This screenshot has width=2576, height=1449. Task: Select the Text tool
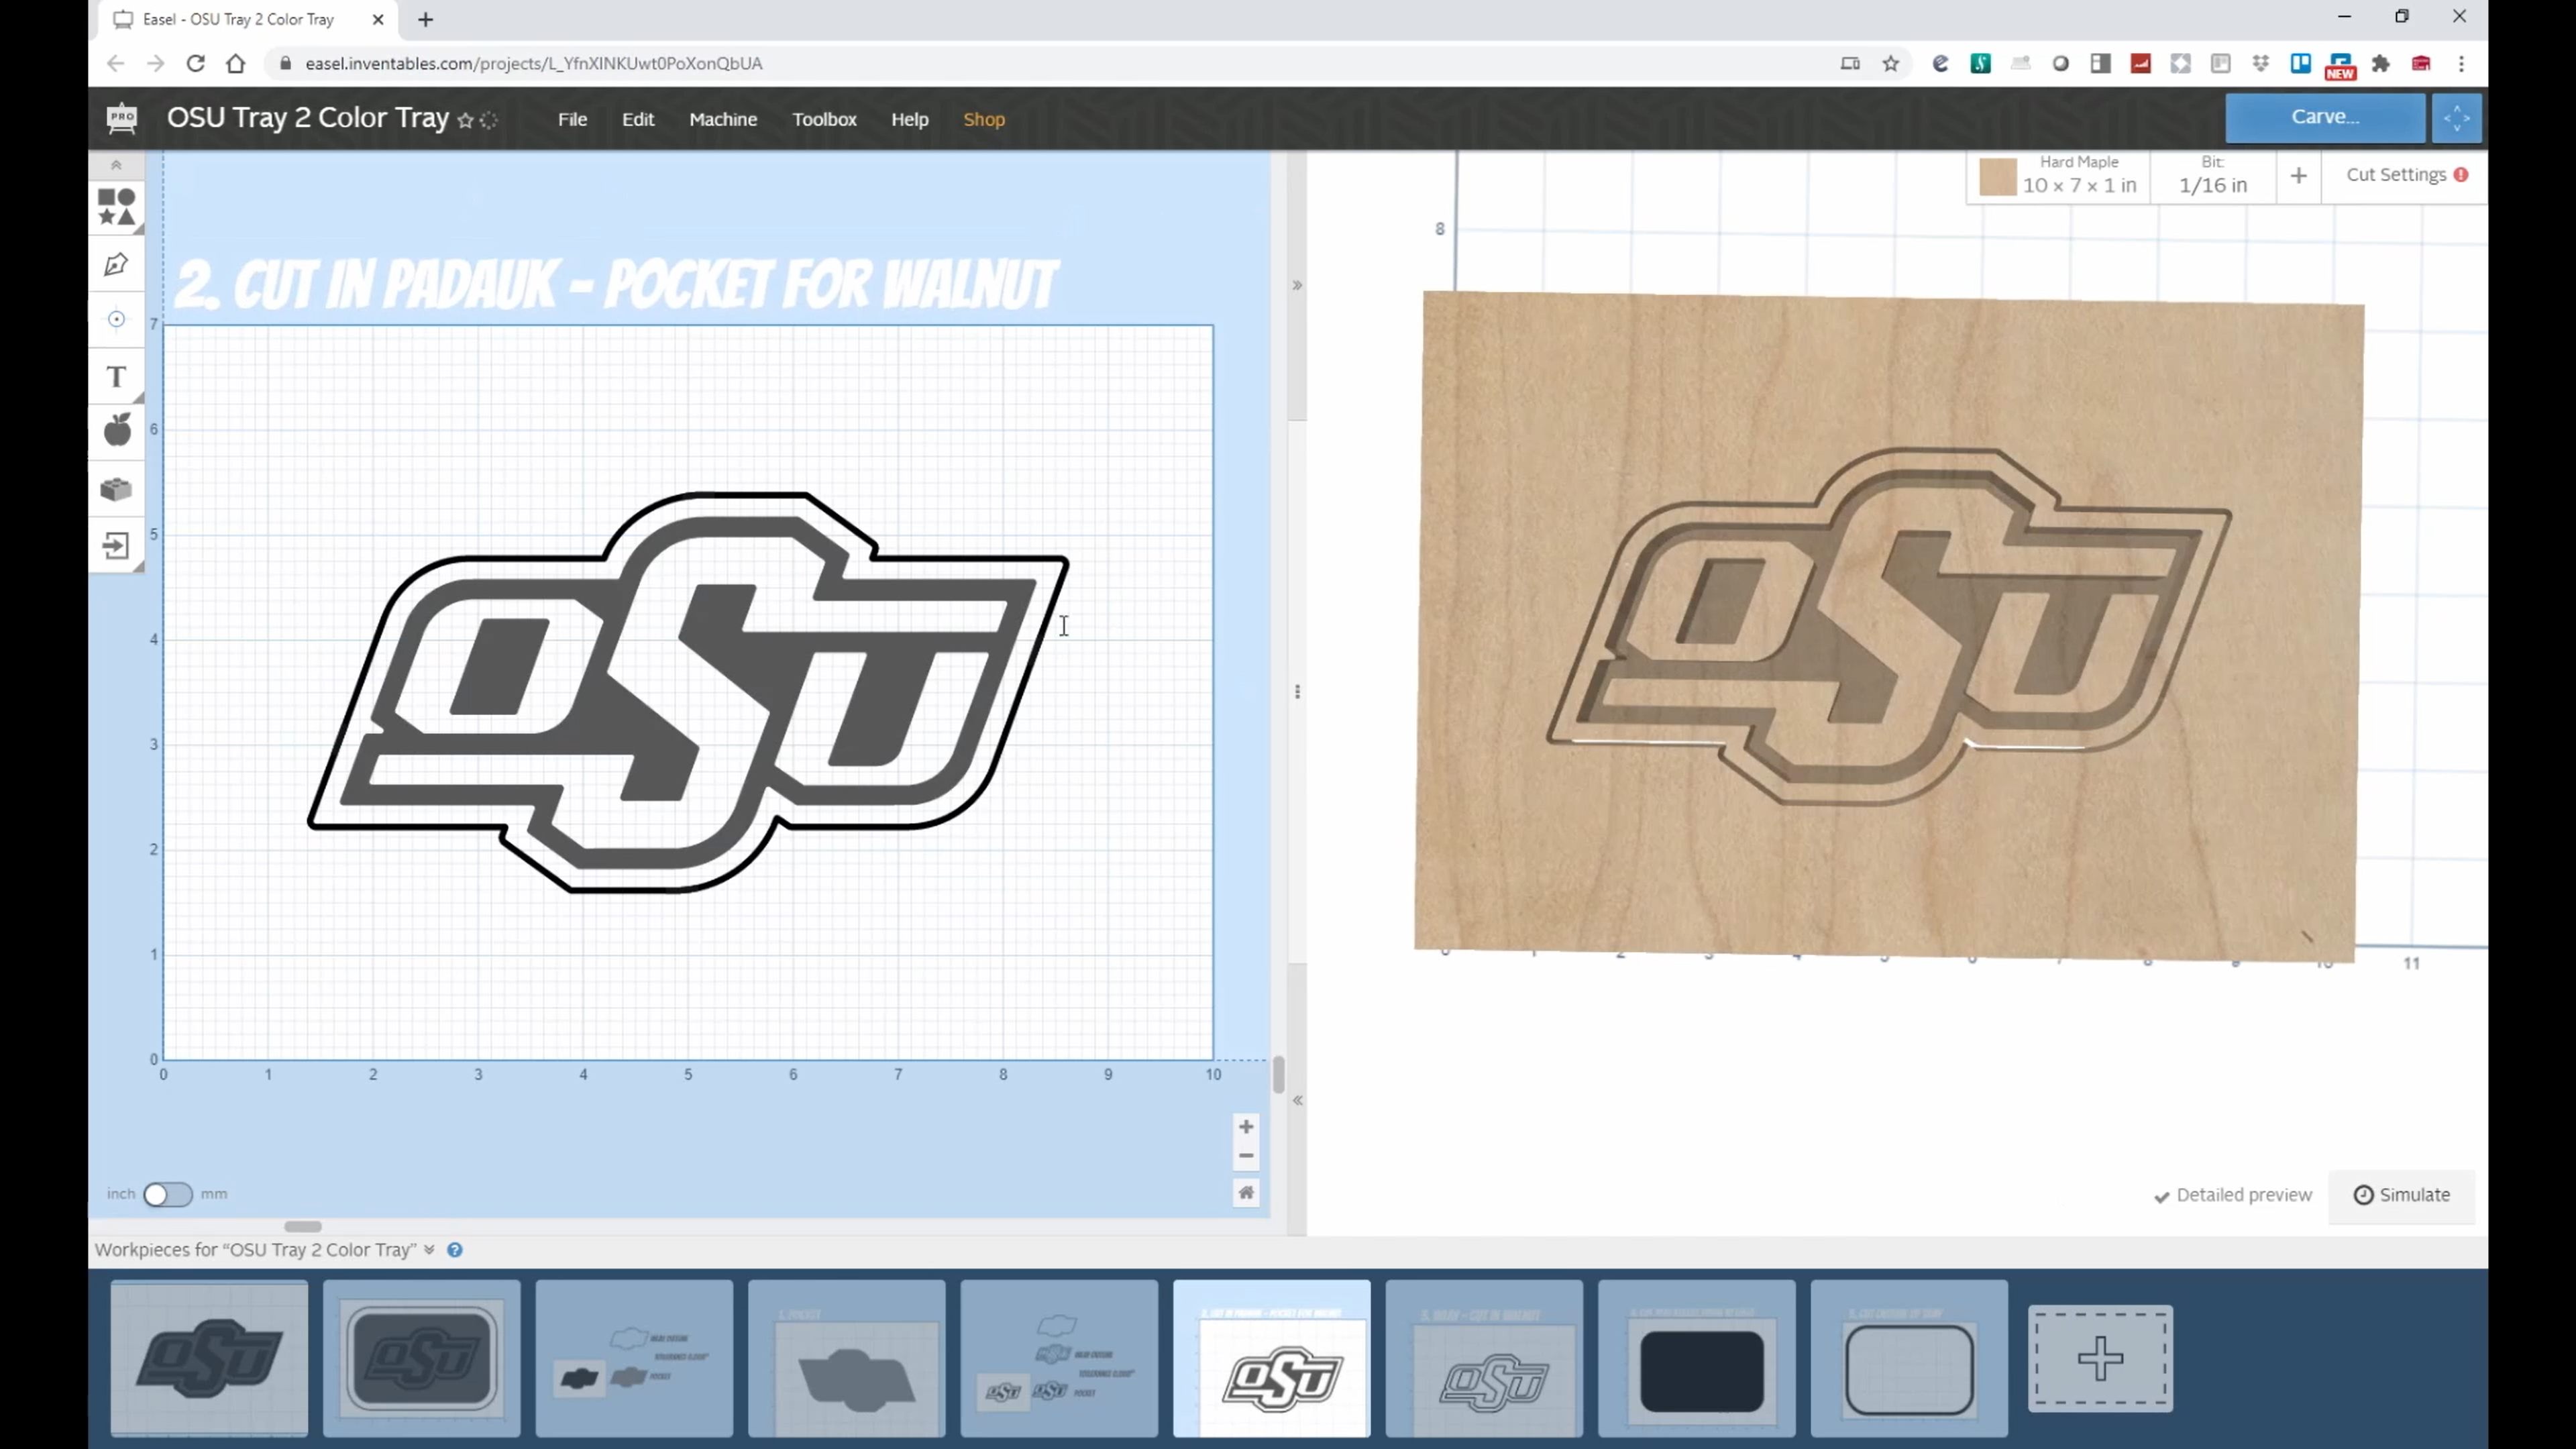coord(116,377)
